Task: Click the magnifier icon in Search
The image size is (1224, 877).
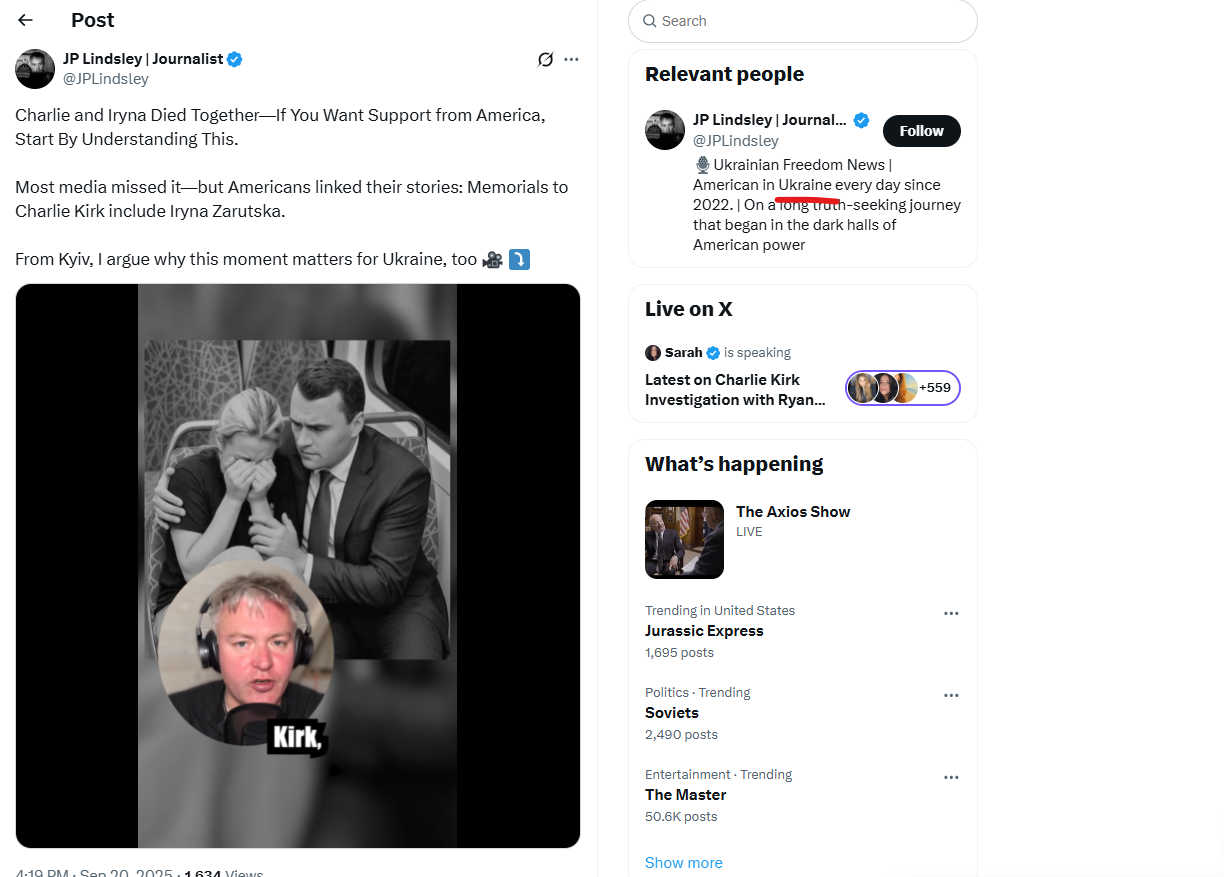Action: [x=650, y=21]
